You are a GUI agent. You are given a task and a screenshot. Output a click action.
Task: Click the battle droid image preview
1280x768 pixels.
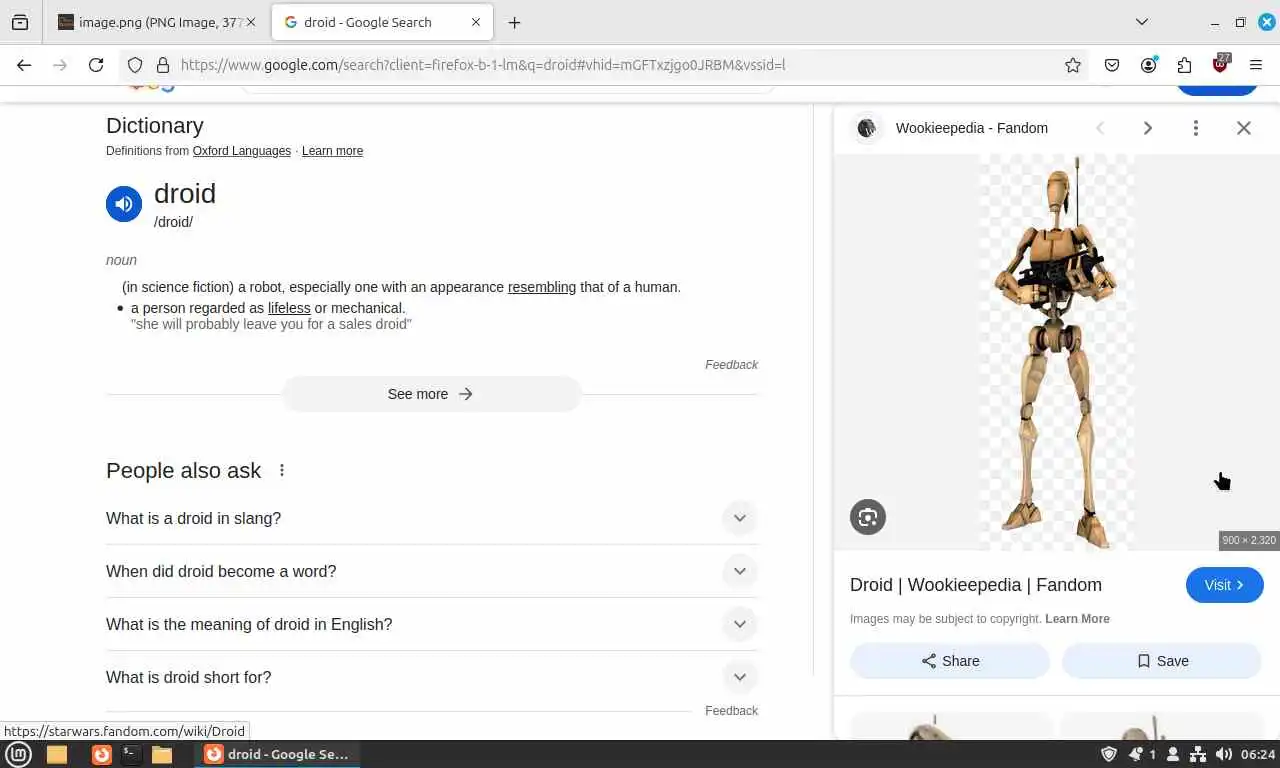tap(1057, 352)
